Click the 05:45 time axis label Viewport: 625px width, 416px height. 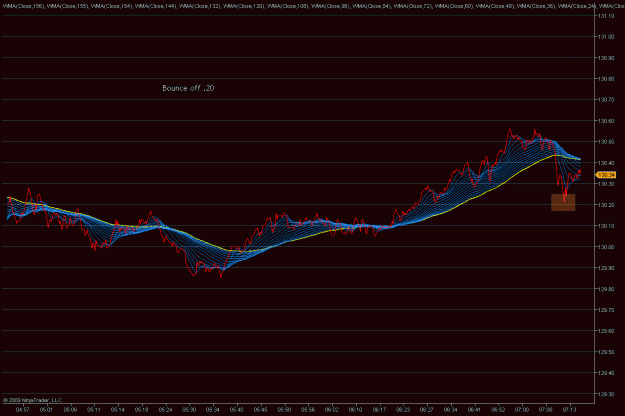pos(260,410)
